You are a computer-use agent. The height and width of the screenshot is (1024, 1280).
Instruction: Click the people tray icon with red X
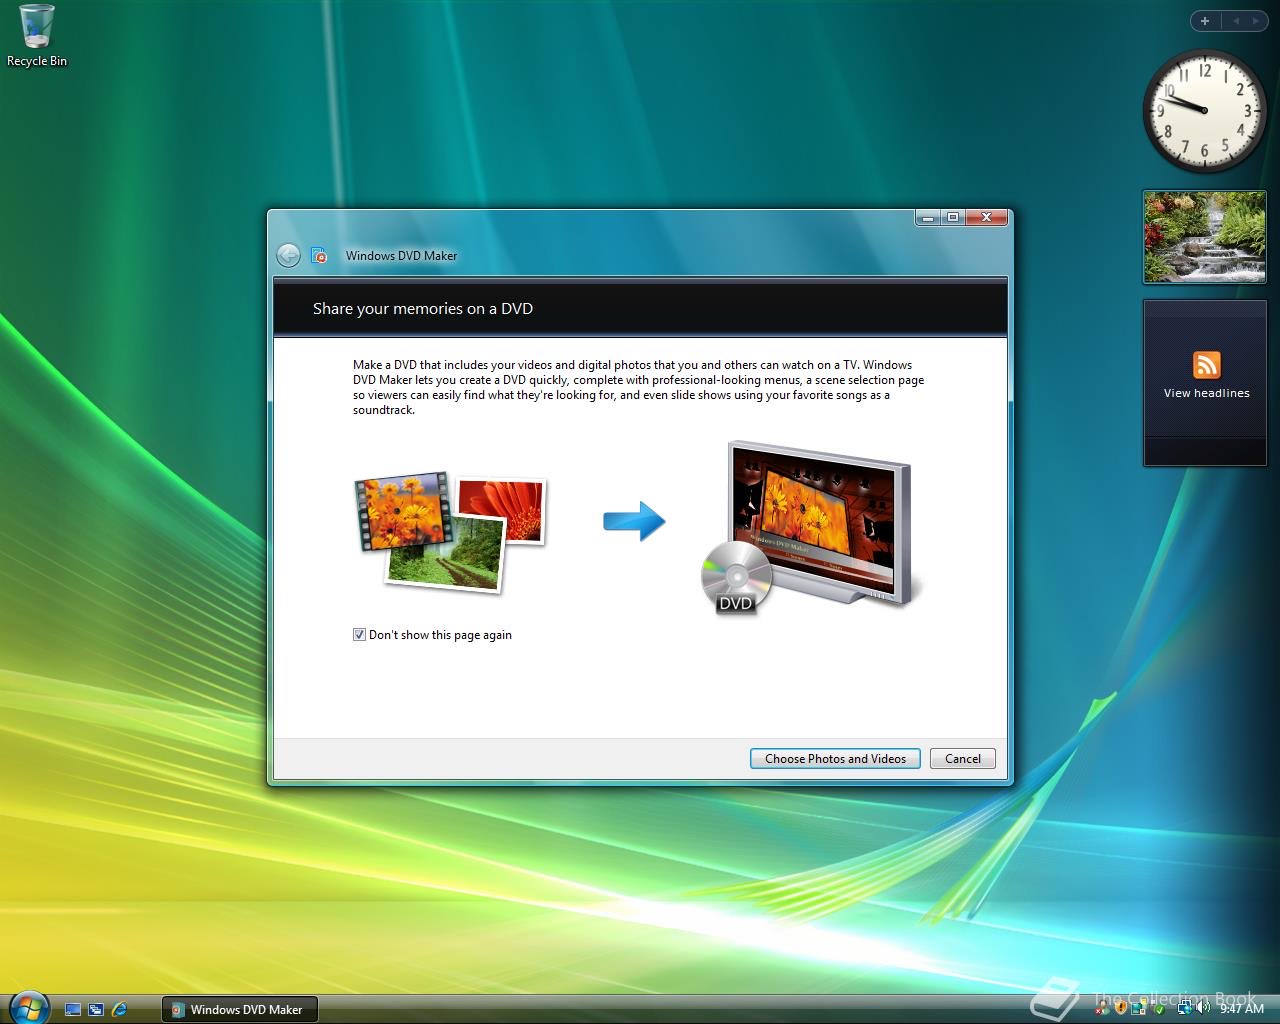pos(1103,1008)
